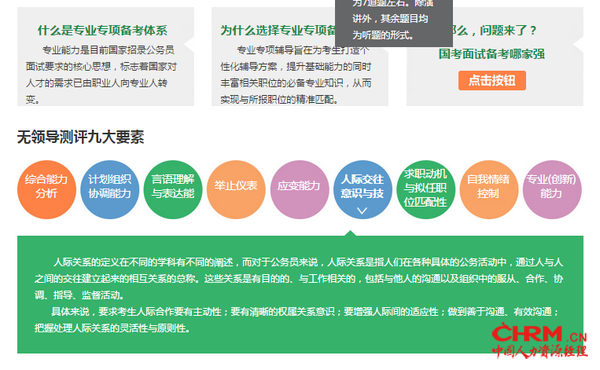Select the 专业(创新)能力 circle
This screenshot has height=370, width=600.
(552, 189)
